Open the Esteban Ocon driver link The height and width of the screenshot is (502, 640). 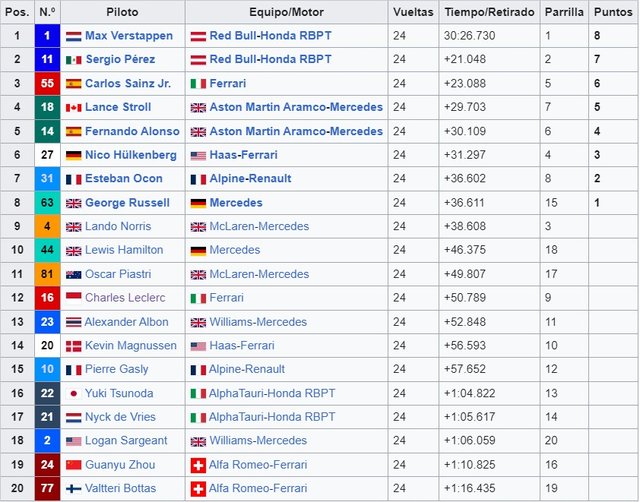click(124, 179)
